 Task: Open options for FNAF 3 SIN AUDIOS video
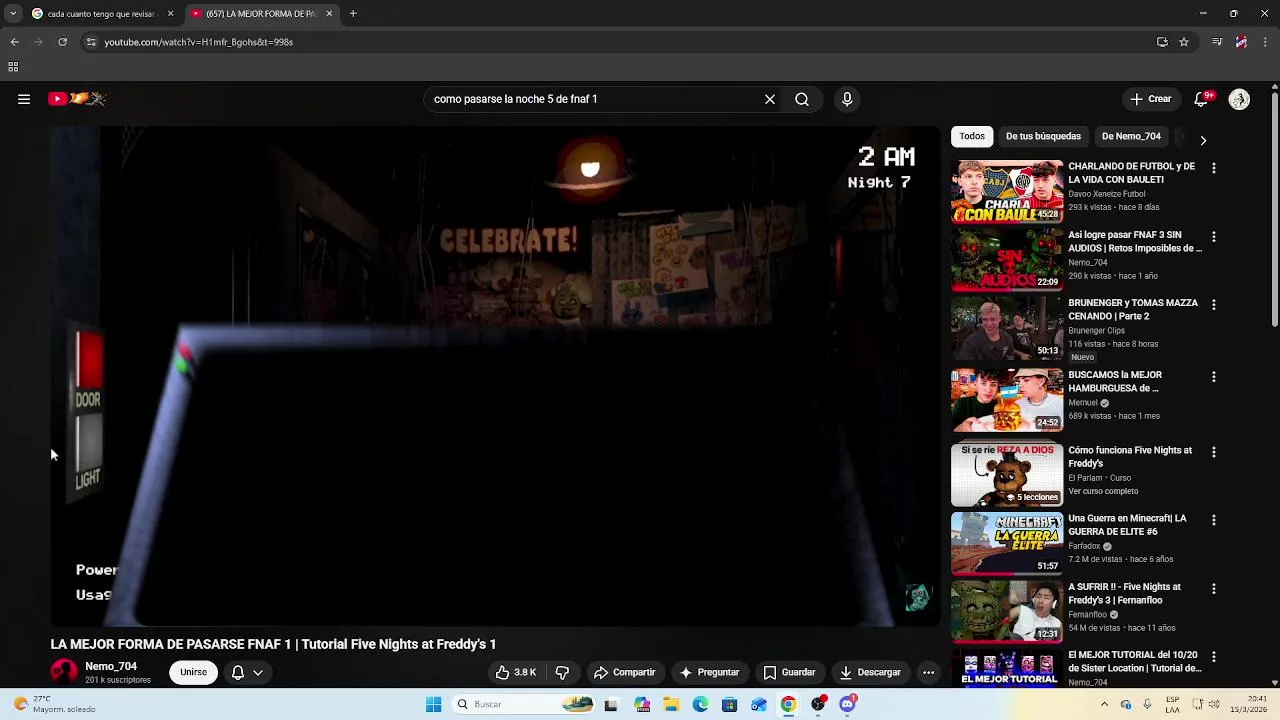pyautogui.click(x=1214, y=237)
